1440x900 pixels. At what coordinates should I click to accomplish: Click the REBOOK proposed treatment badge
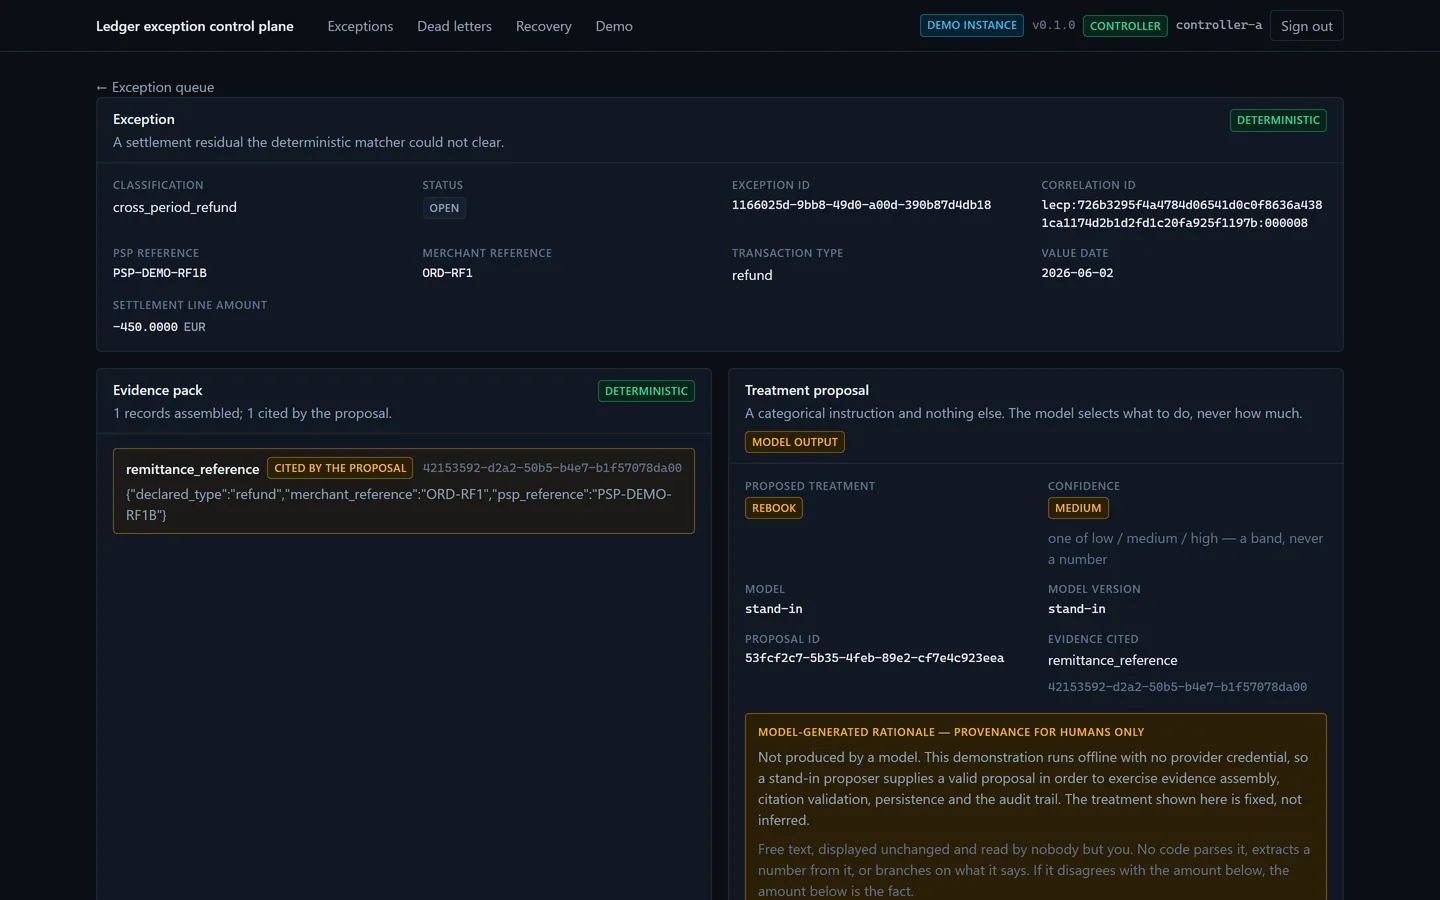774,508
